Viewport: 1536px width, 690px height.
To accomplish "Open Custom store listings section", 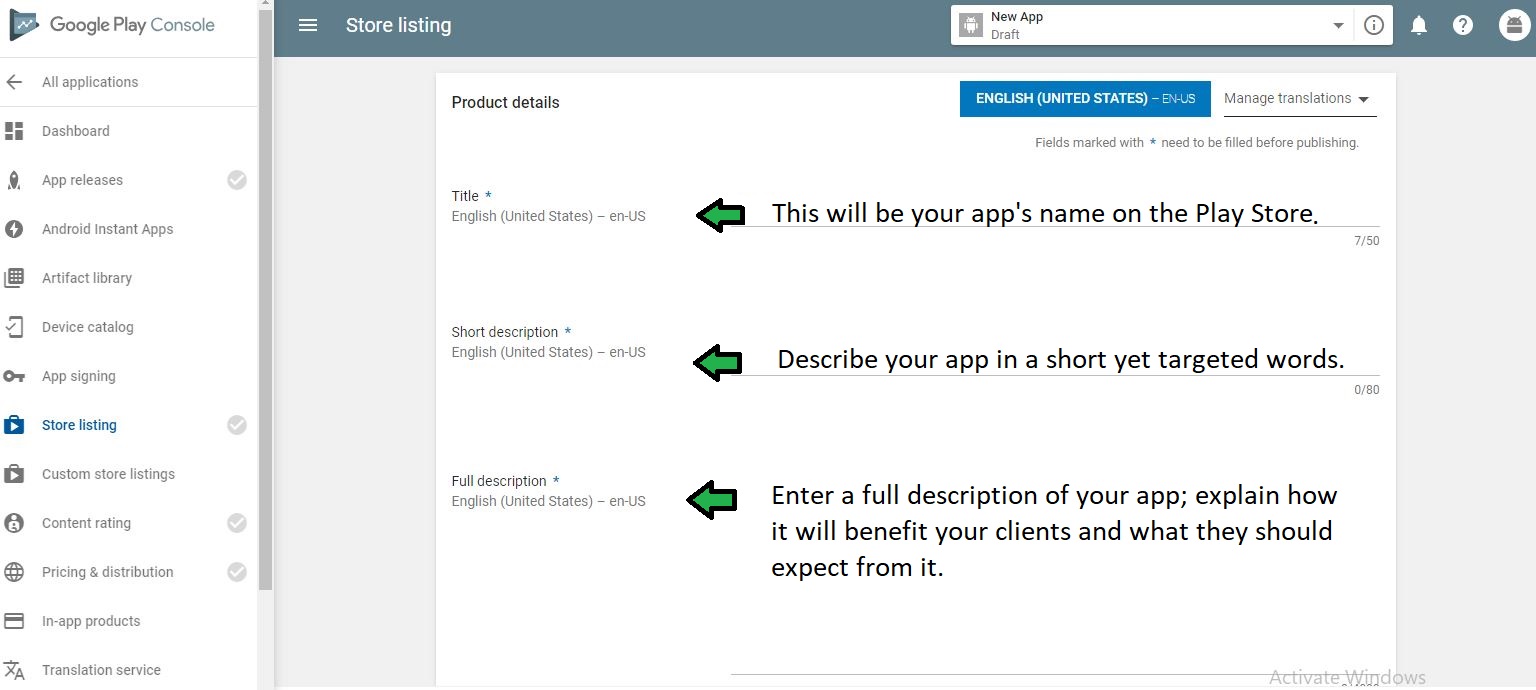I will click(108, 474).
